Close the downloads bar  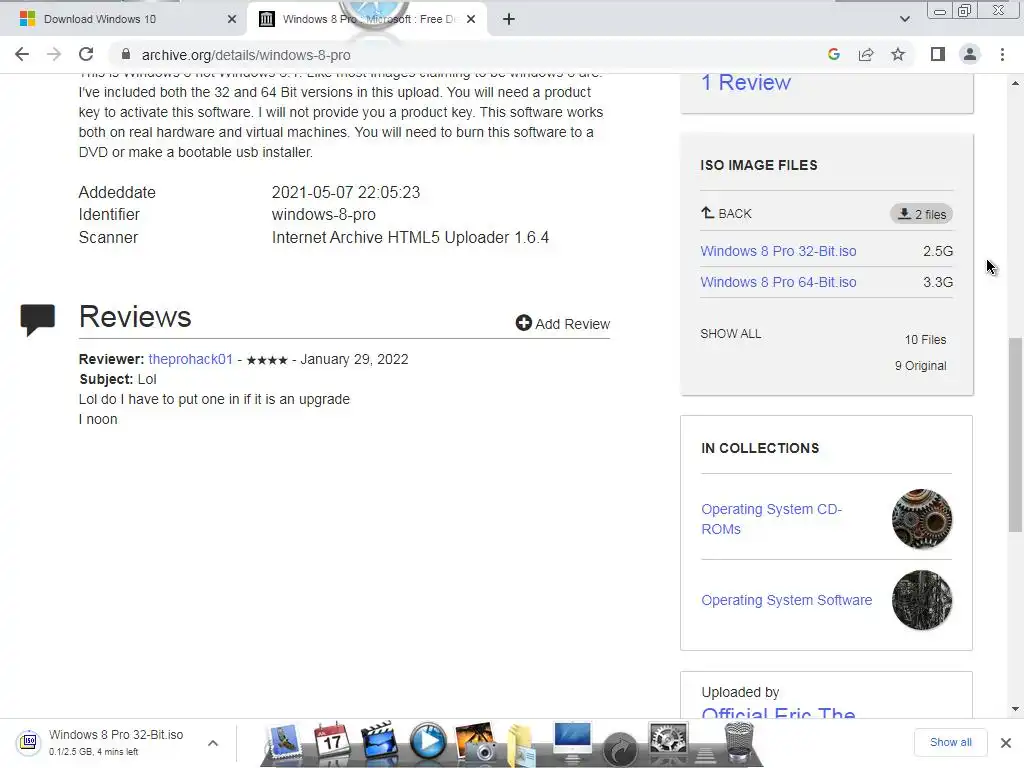point(1006,743)
